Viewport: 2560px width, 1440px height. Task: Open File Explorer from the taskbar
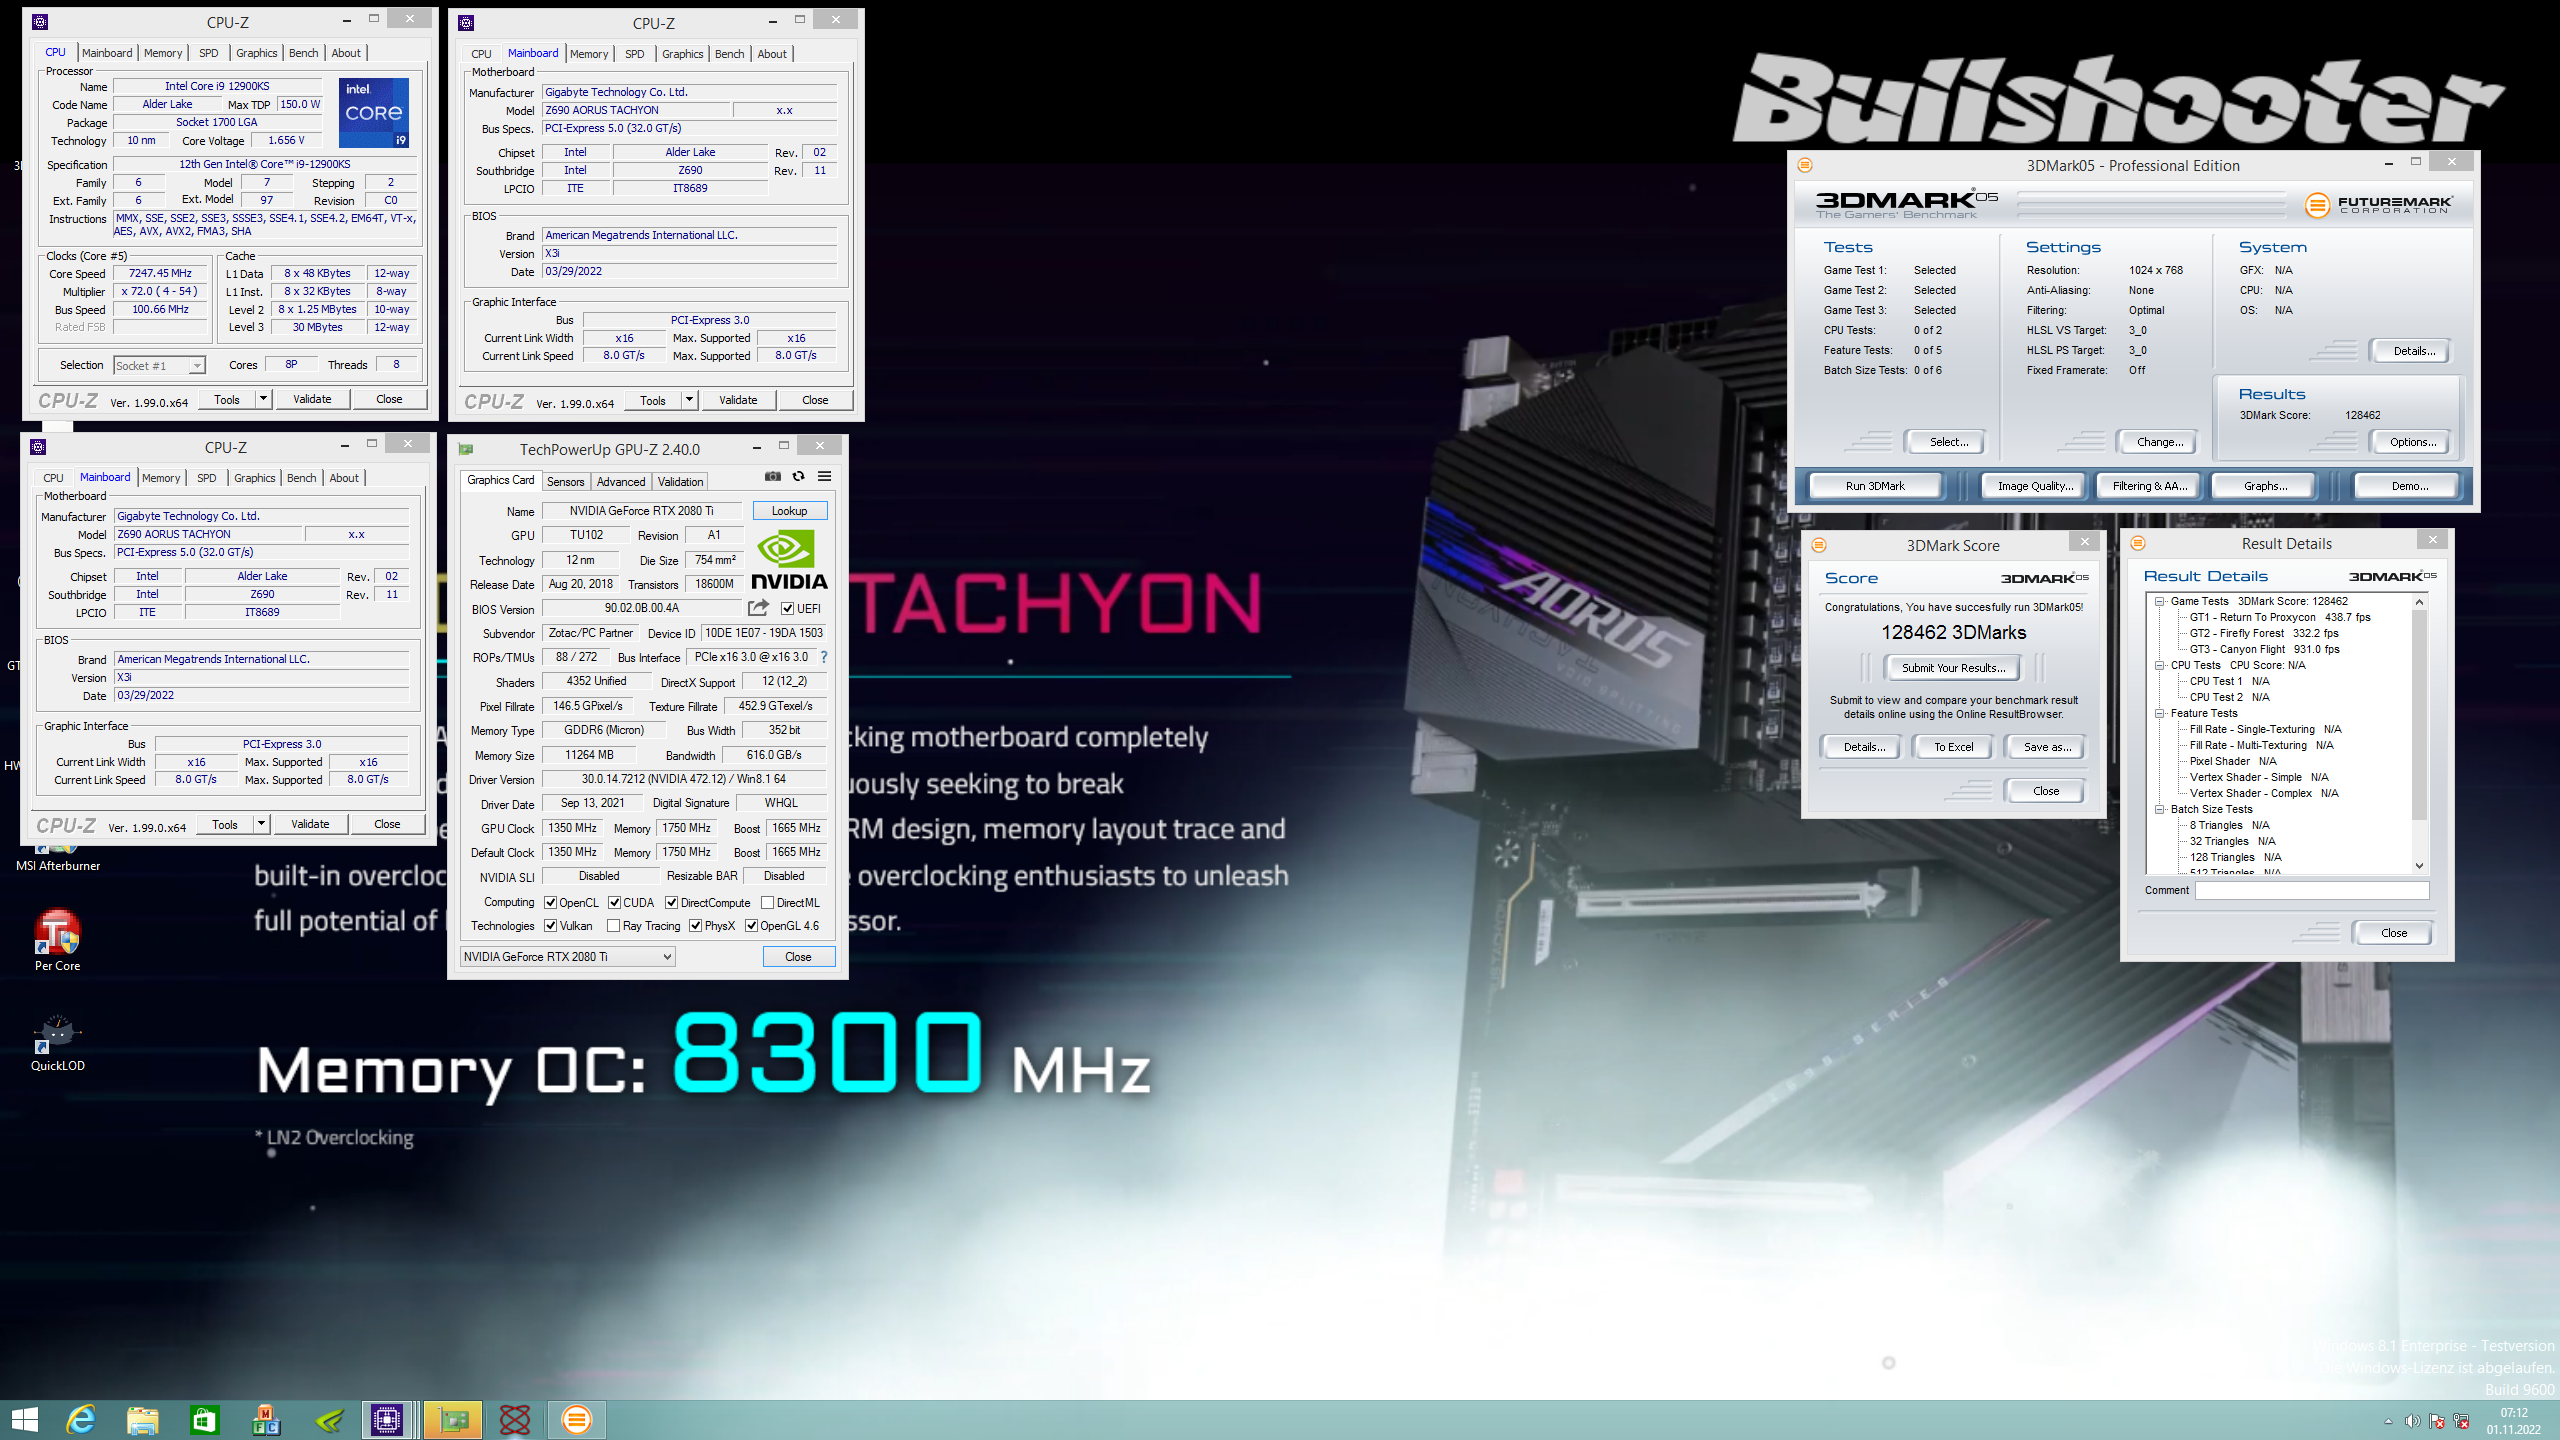tap(143, 1419)
